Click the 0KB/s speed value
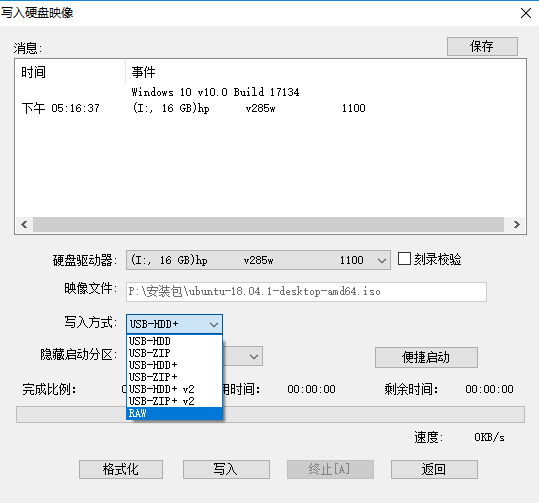 click(x=490, y=437)
